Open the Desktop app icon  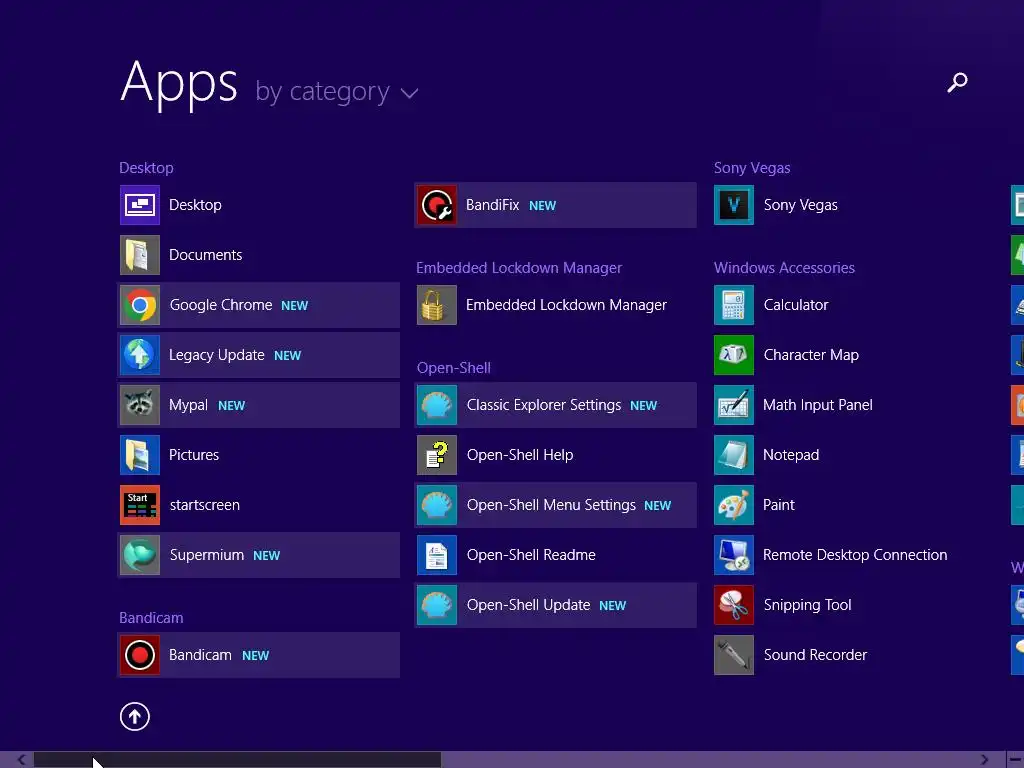pyautogui.click(x=140, y=205)
